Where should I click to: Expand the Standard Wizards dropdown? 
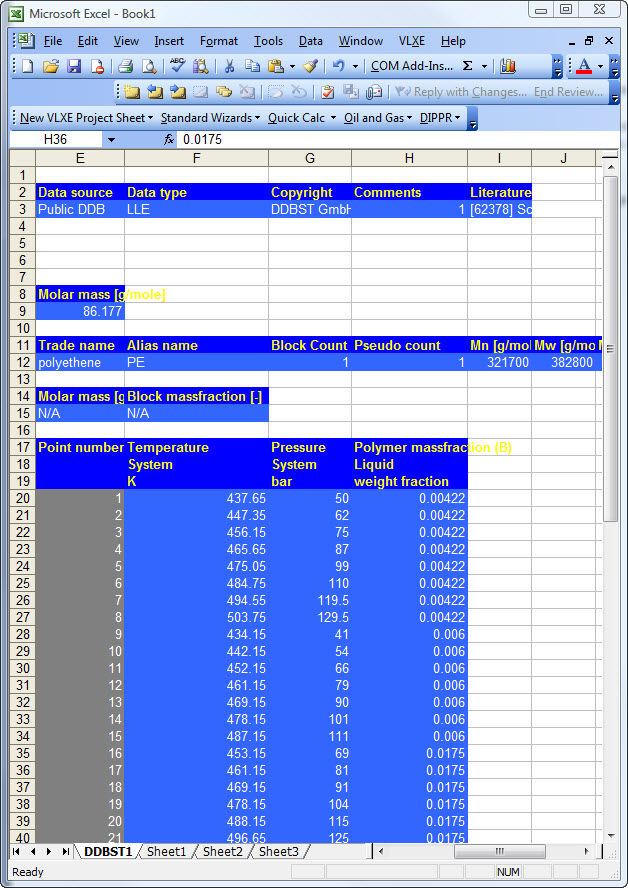[209, 118]
